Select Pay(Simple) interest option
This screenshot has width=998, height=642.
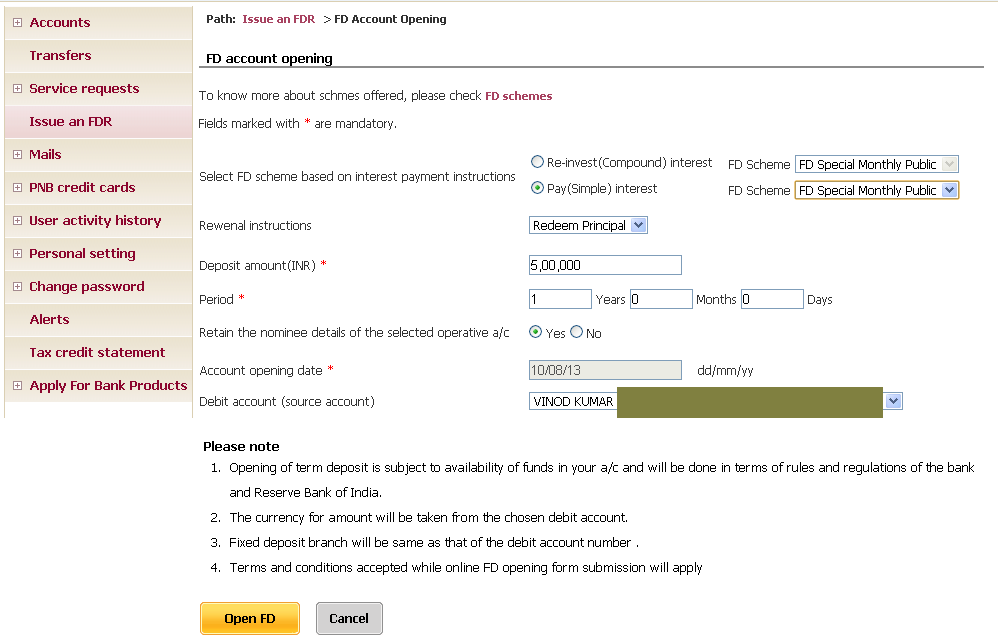[537, 188]
